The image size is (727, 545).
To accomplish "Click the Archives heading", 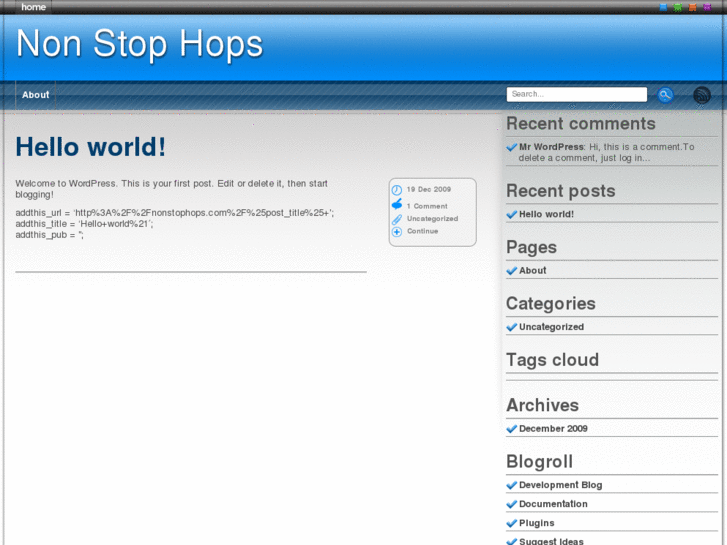I will click(x=542, y=405).
